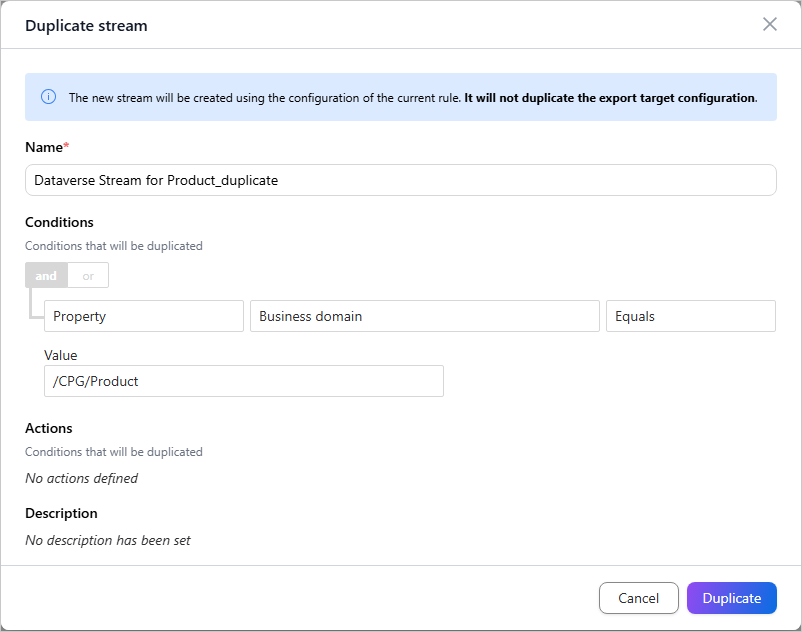Click the 'No description has been set' text
Screen dimensions: 802x632
(x=107, y=540)
